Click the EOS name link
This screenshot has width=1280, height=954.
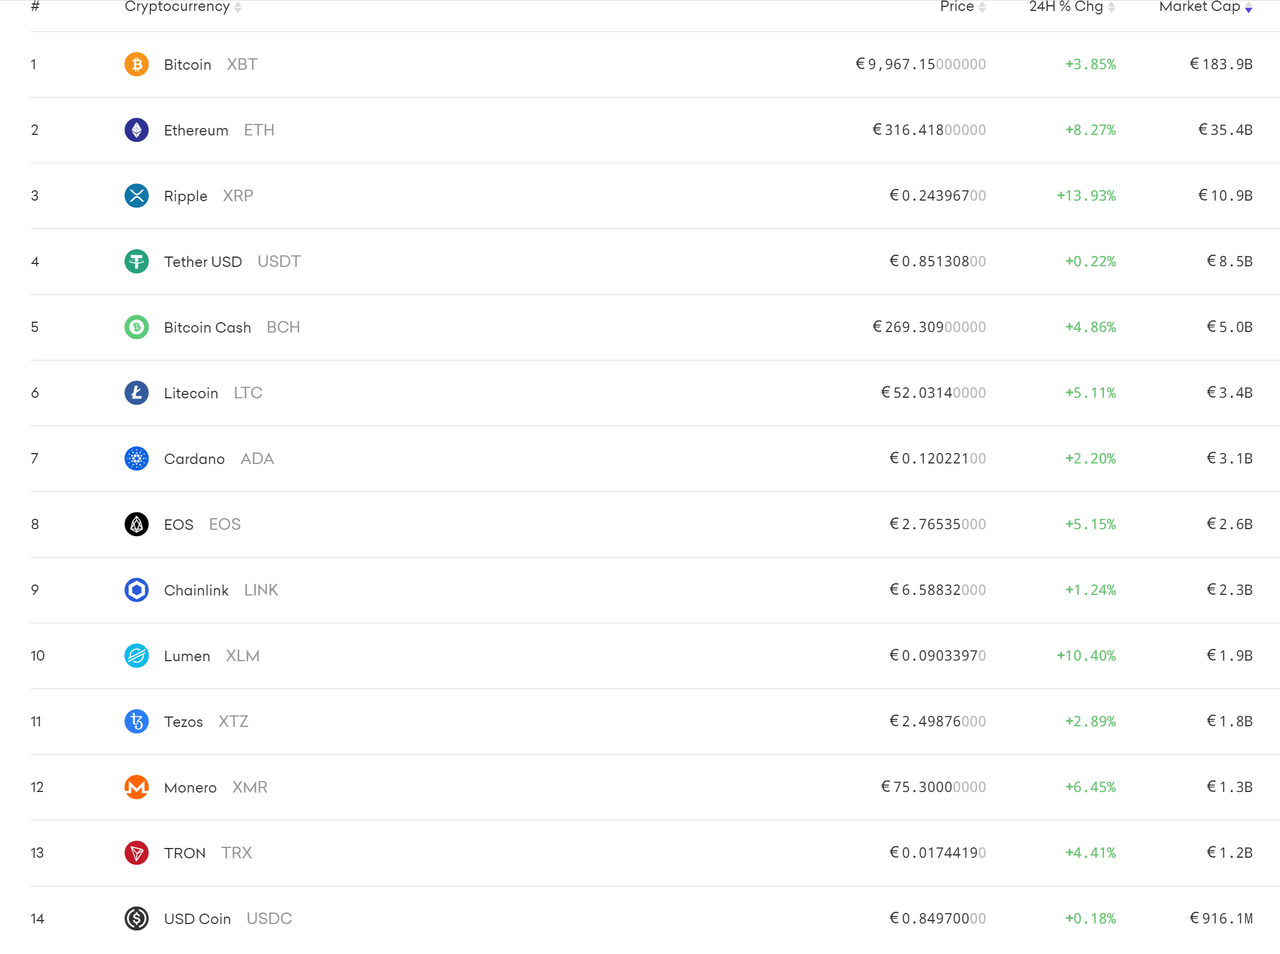coord(179,524)
